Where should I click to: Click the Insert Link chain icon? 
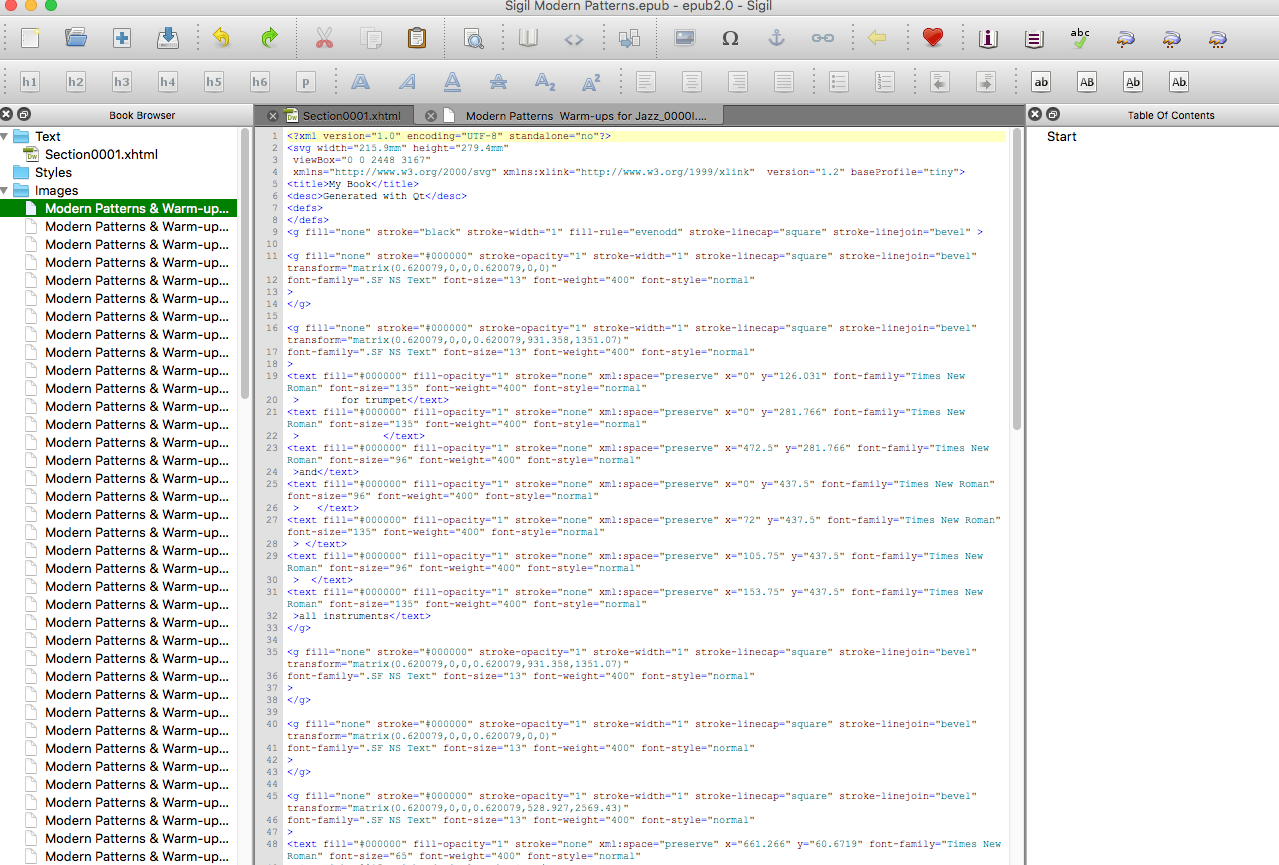coord(822,38)
